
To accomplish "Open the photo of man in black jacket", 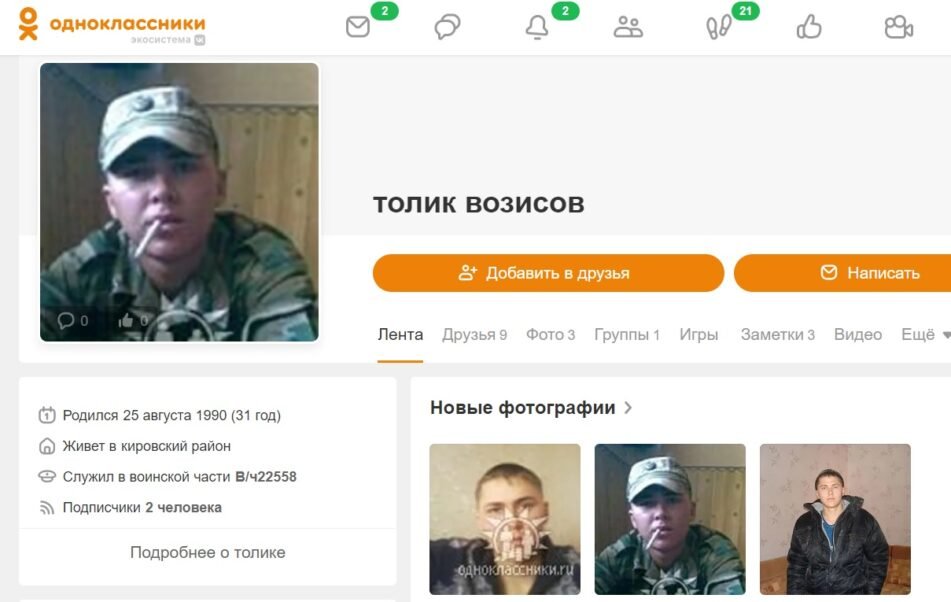I will click(x=835, y=519).
